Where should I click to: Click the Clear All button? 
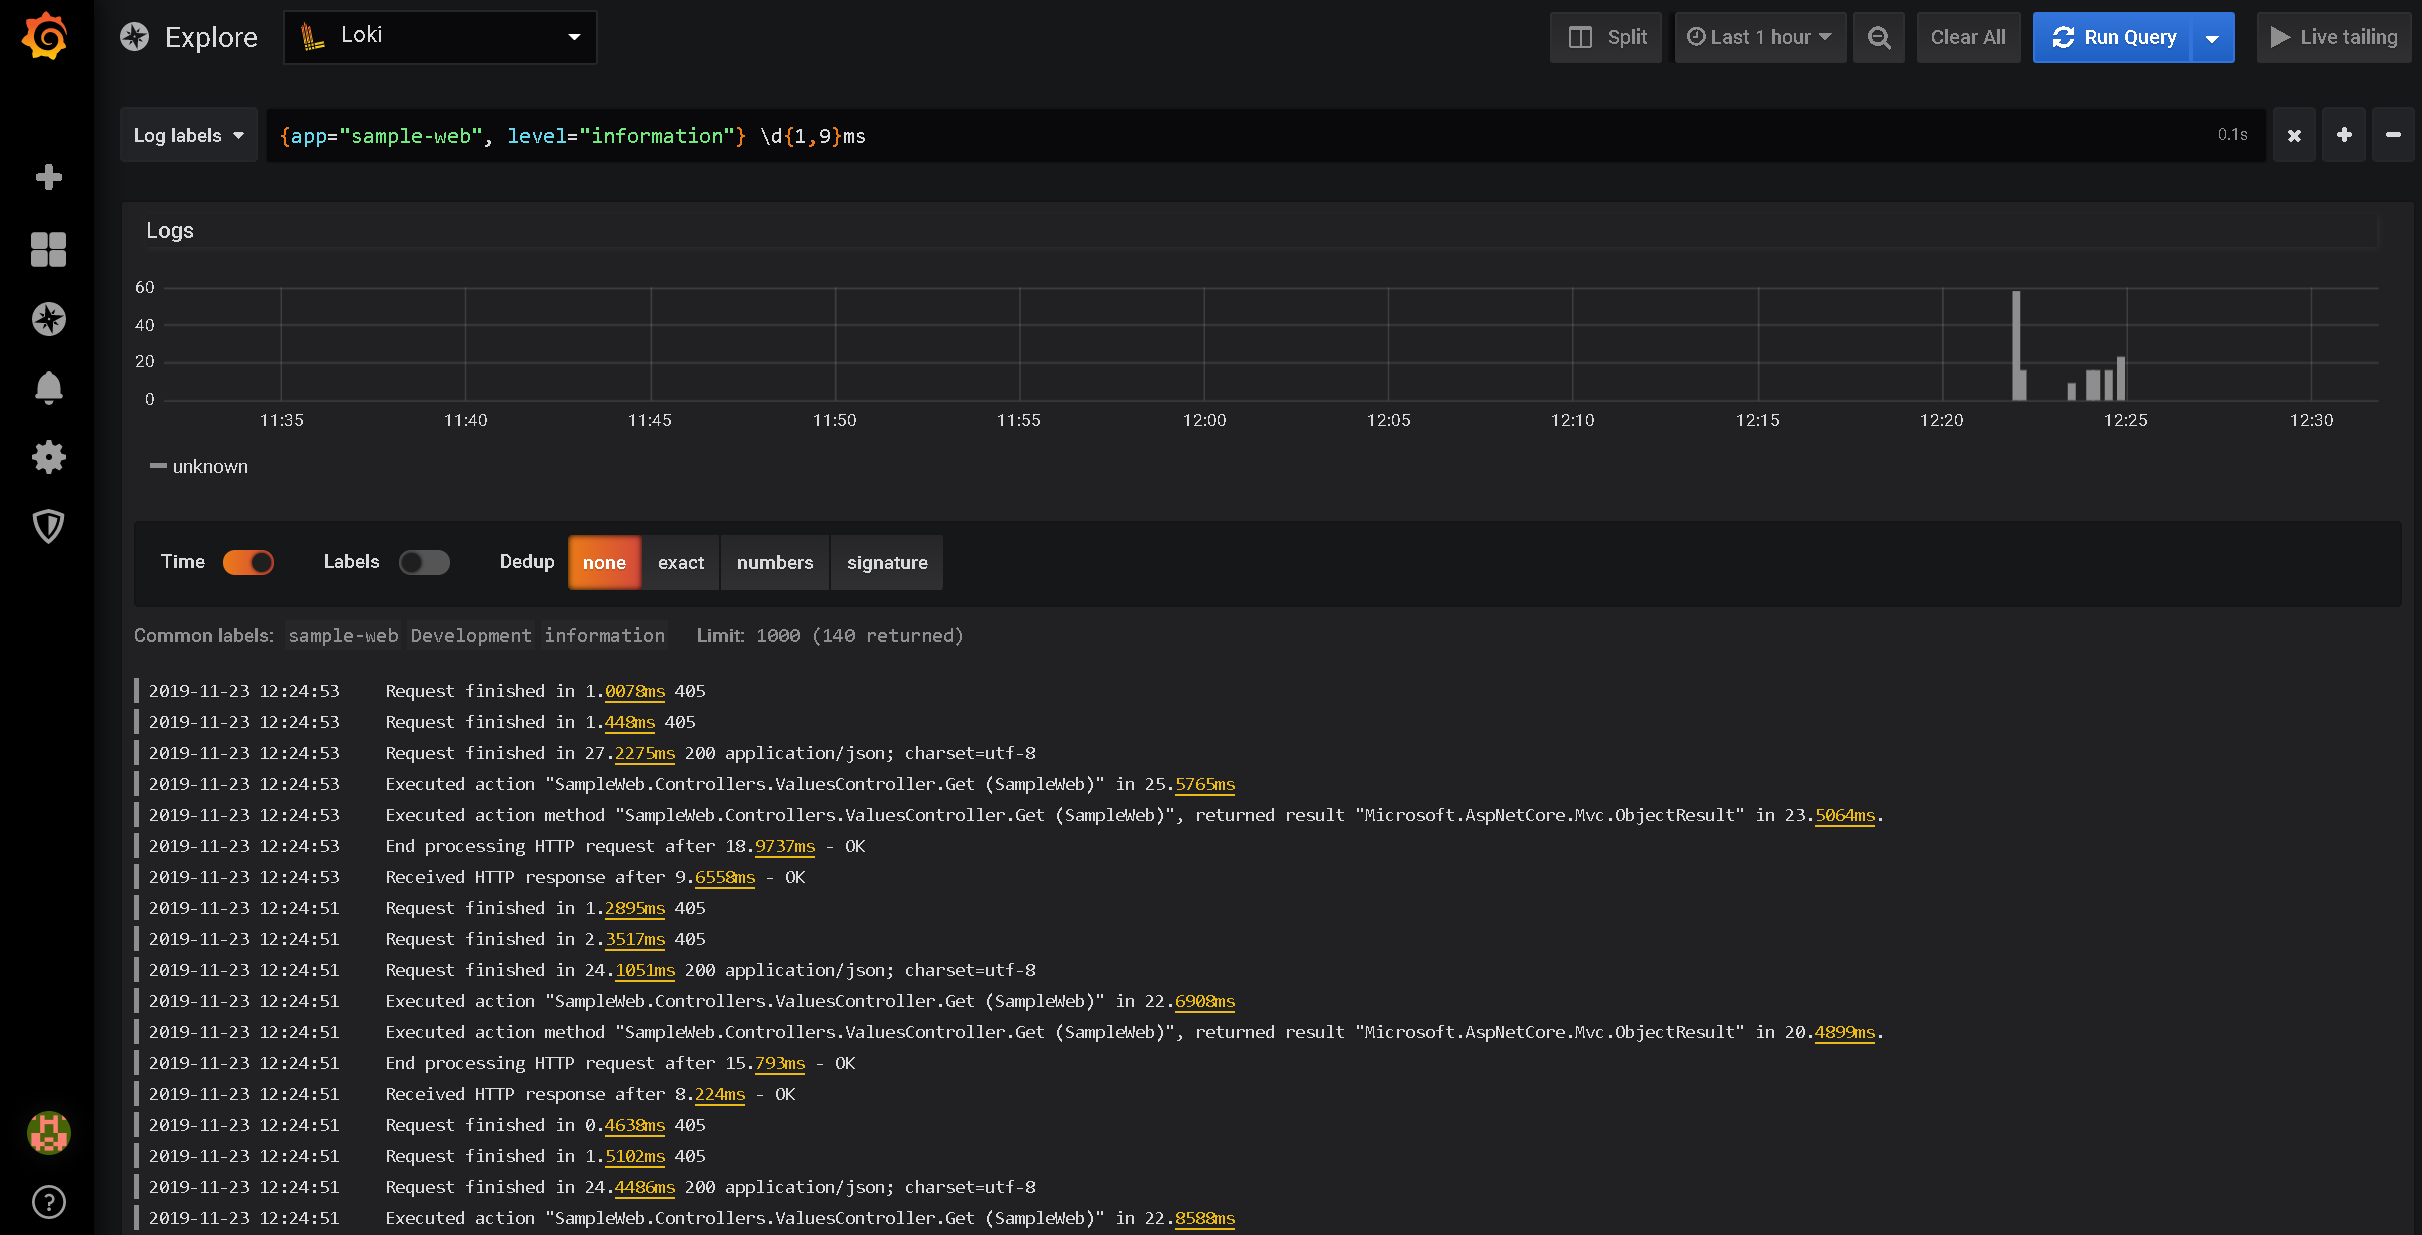click(1967, 37)
